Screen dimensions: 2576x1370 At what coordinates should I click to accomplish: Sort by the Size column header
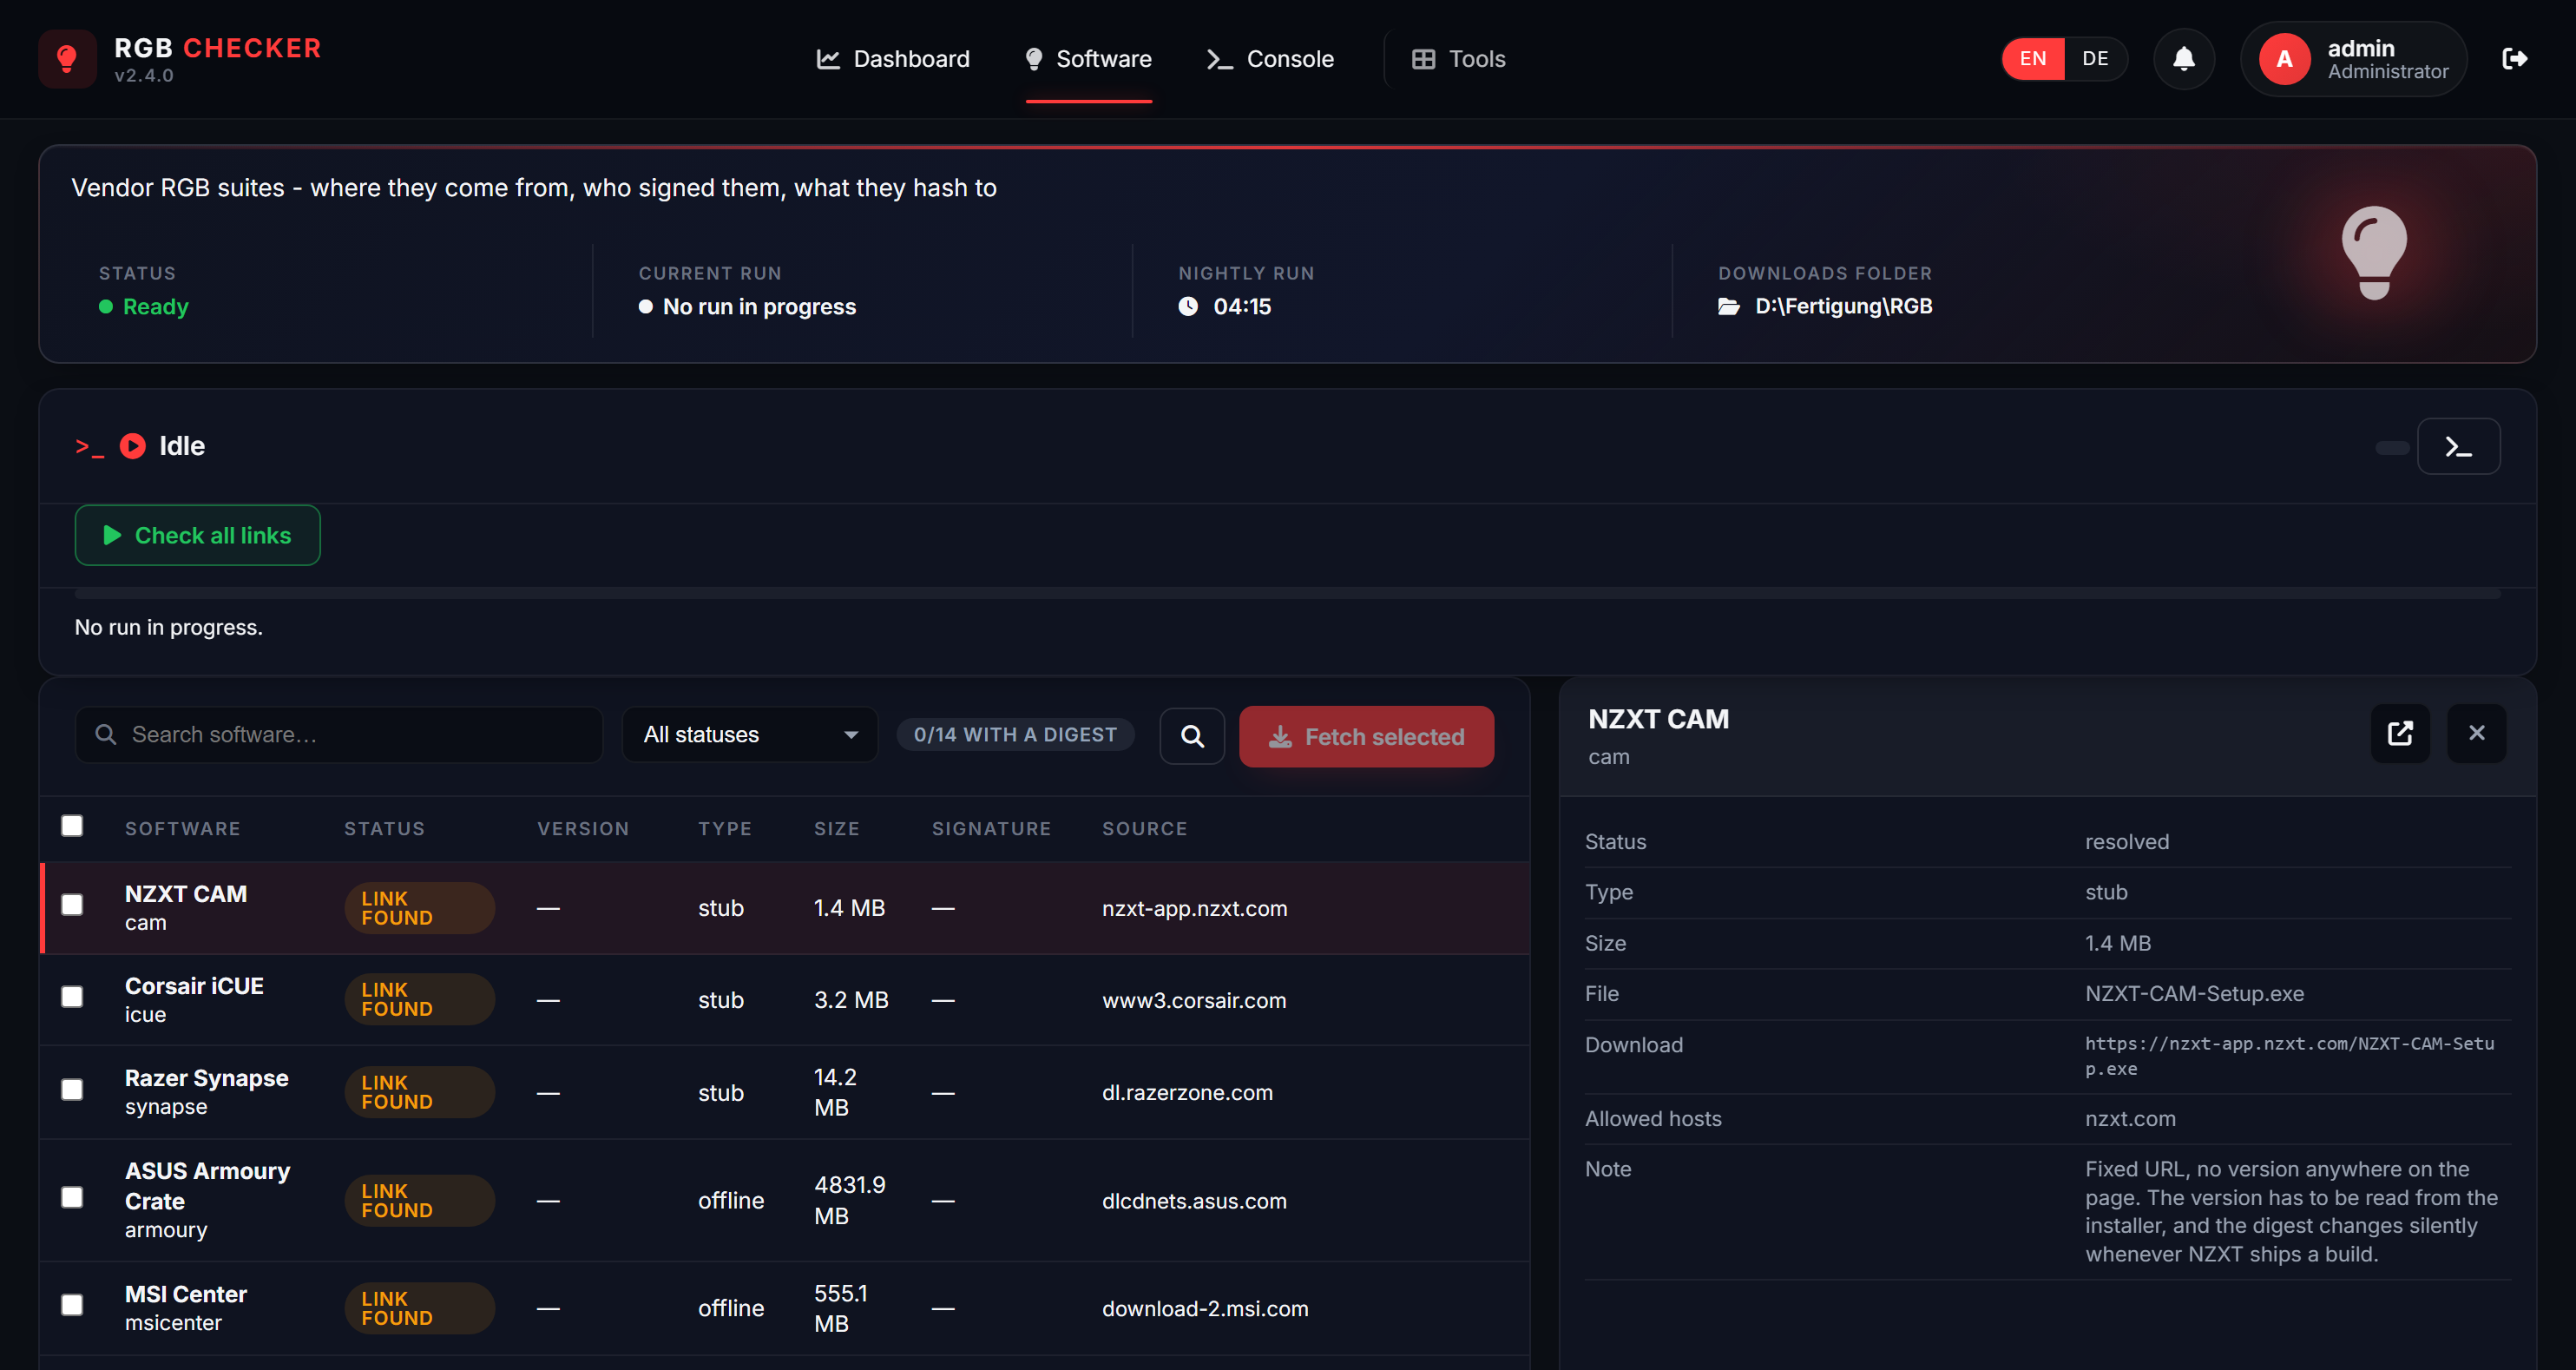pyautogui.click(x=837, y=829)
